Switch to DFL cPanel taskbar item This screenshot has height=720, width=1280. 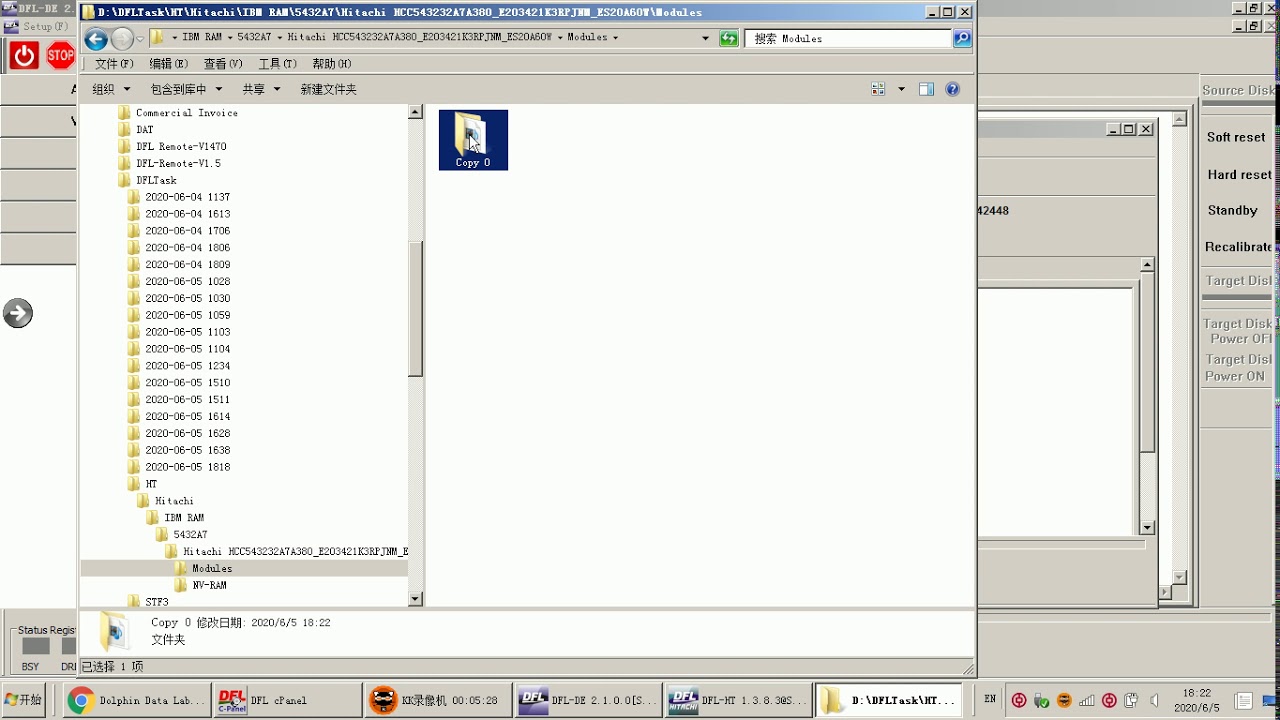[289, 700]
